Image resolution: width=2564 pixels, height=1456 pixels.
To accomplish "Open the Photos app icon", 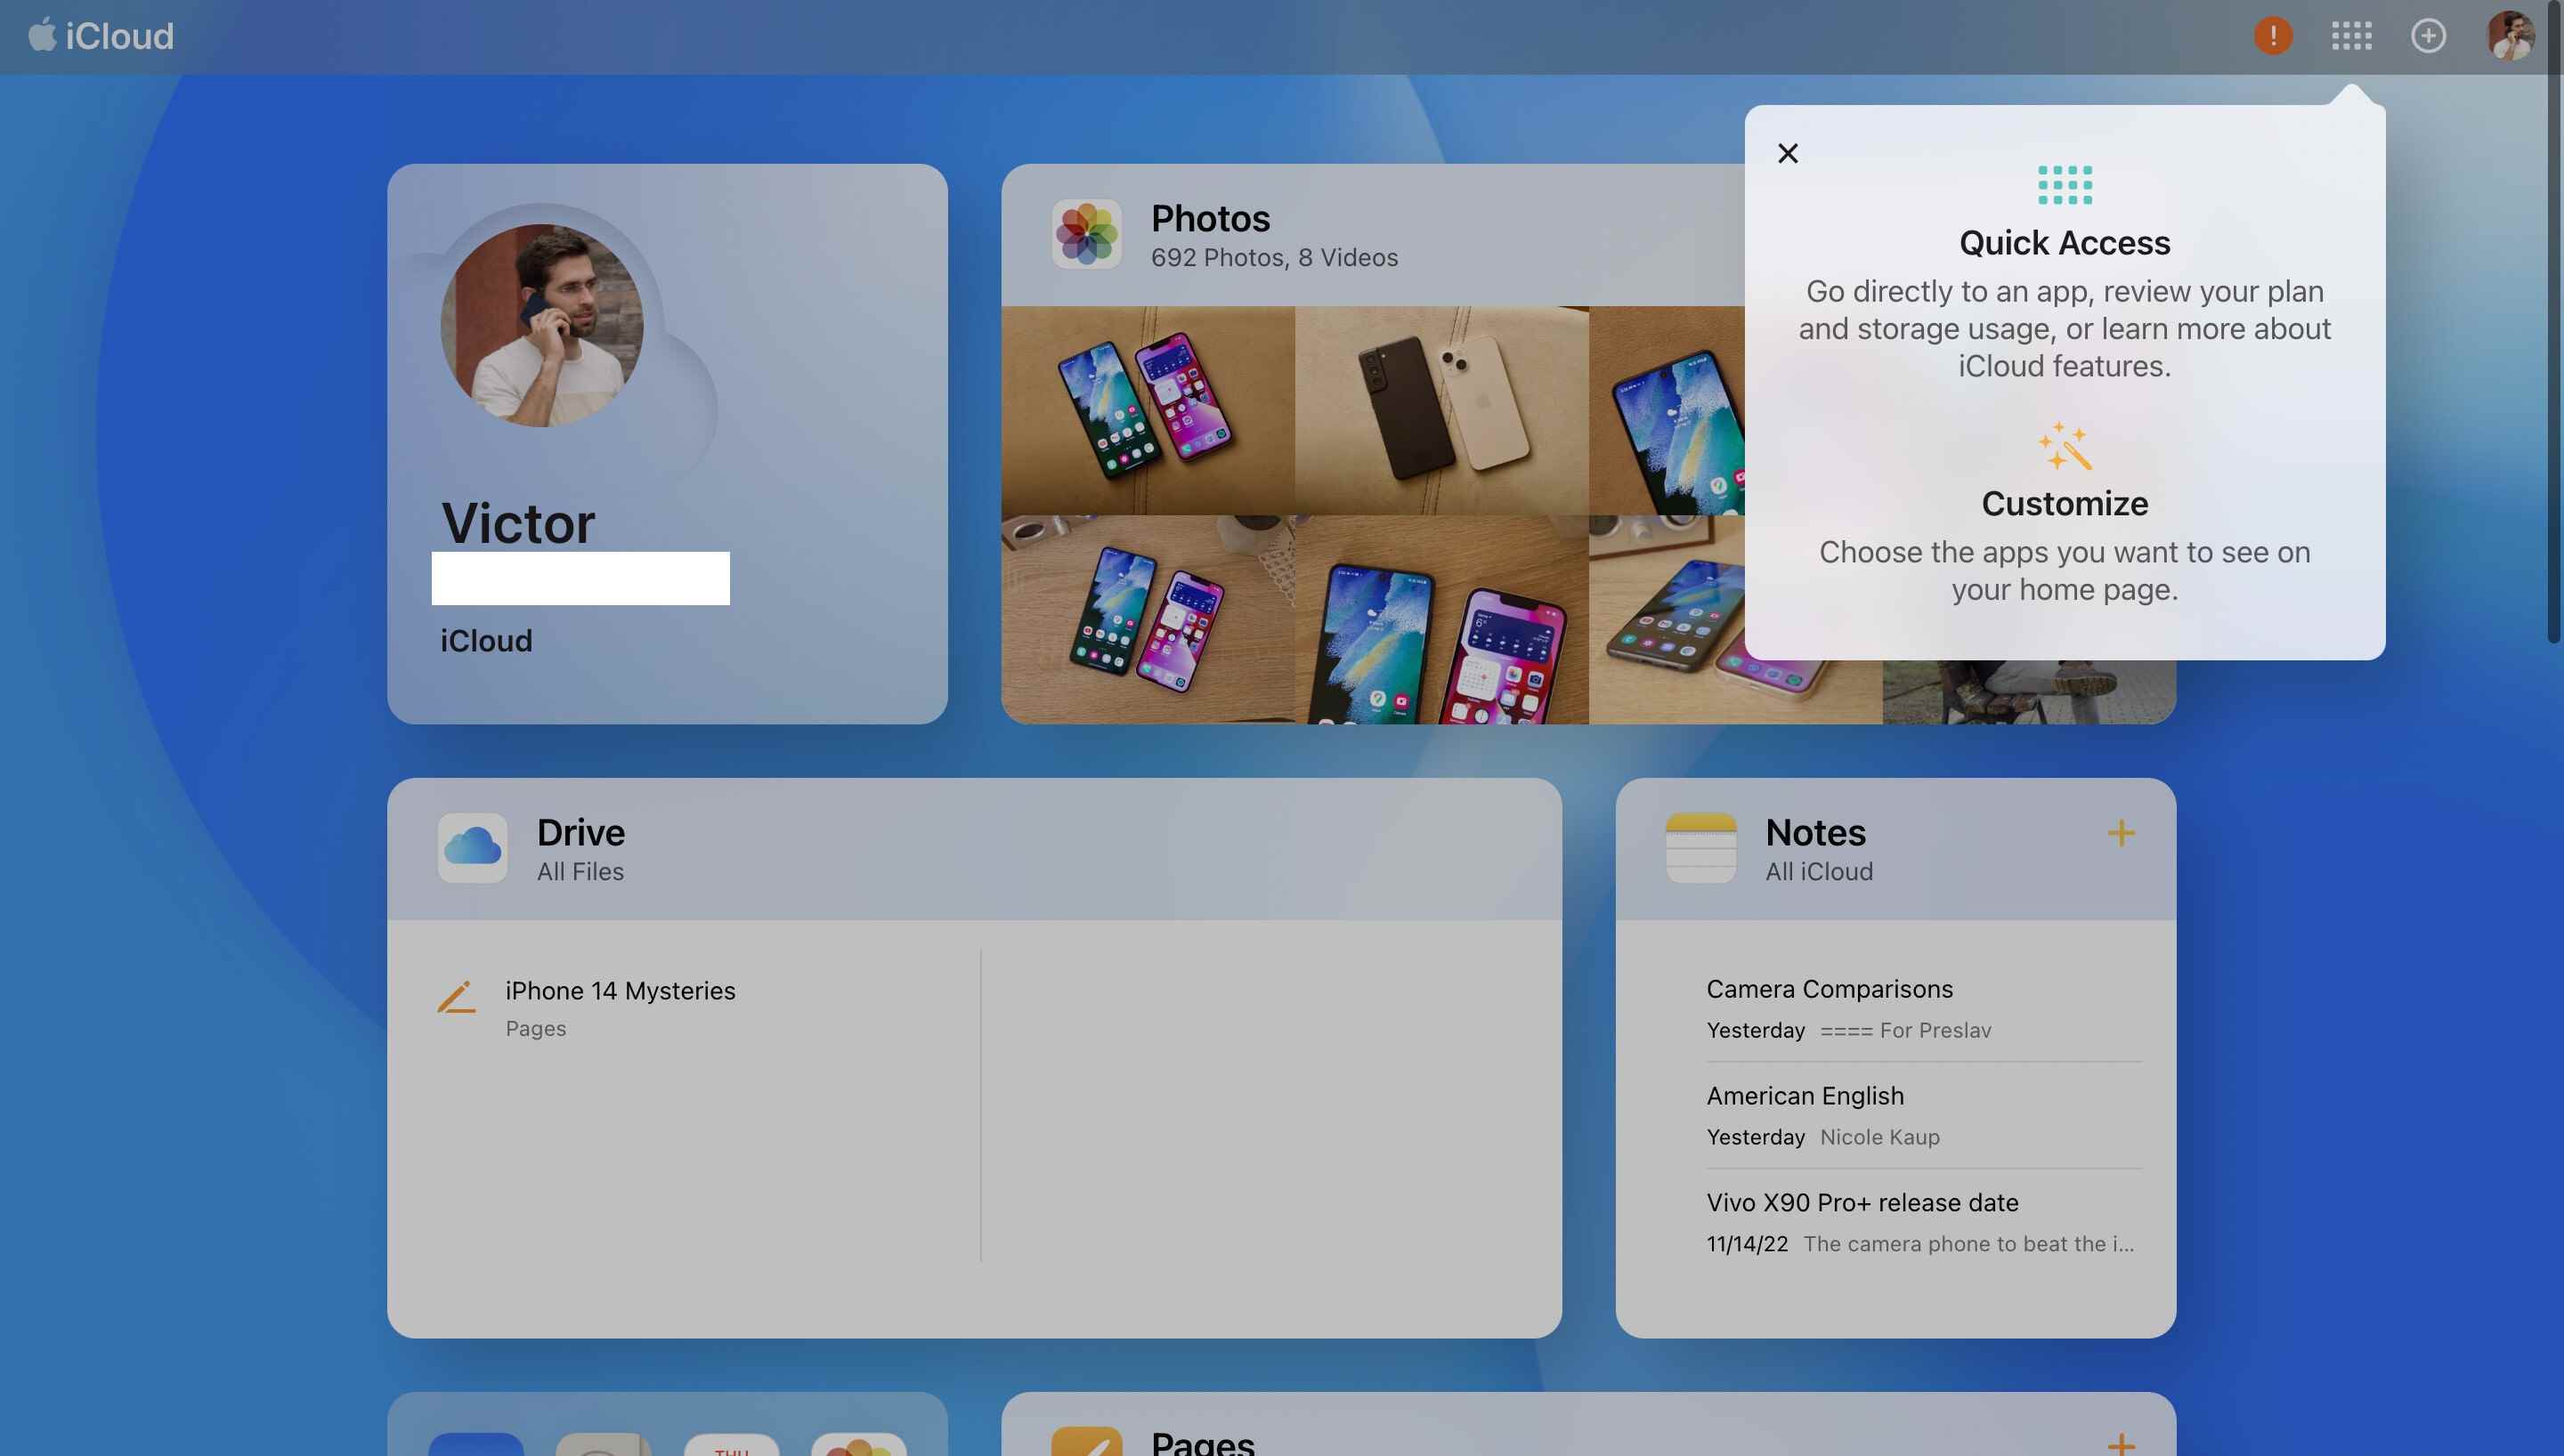I will point(1086,234).
